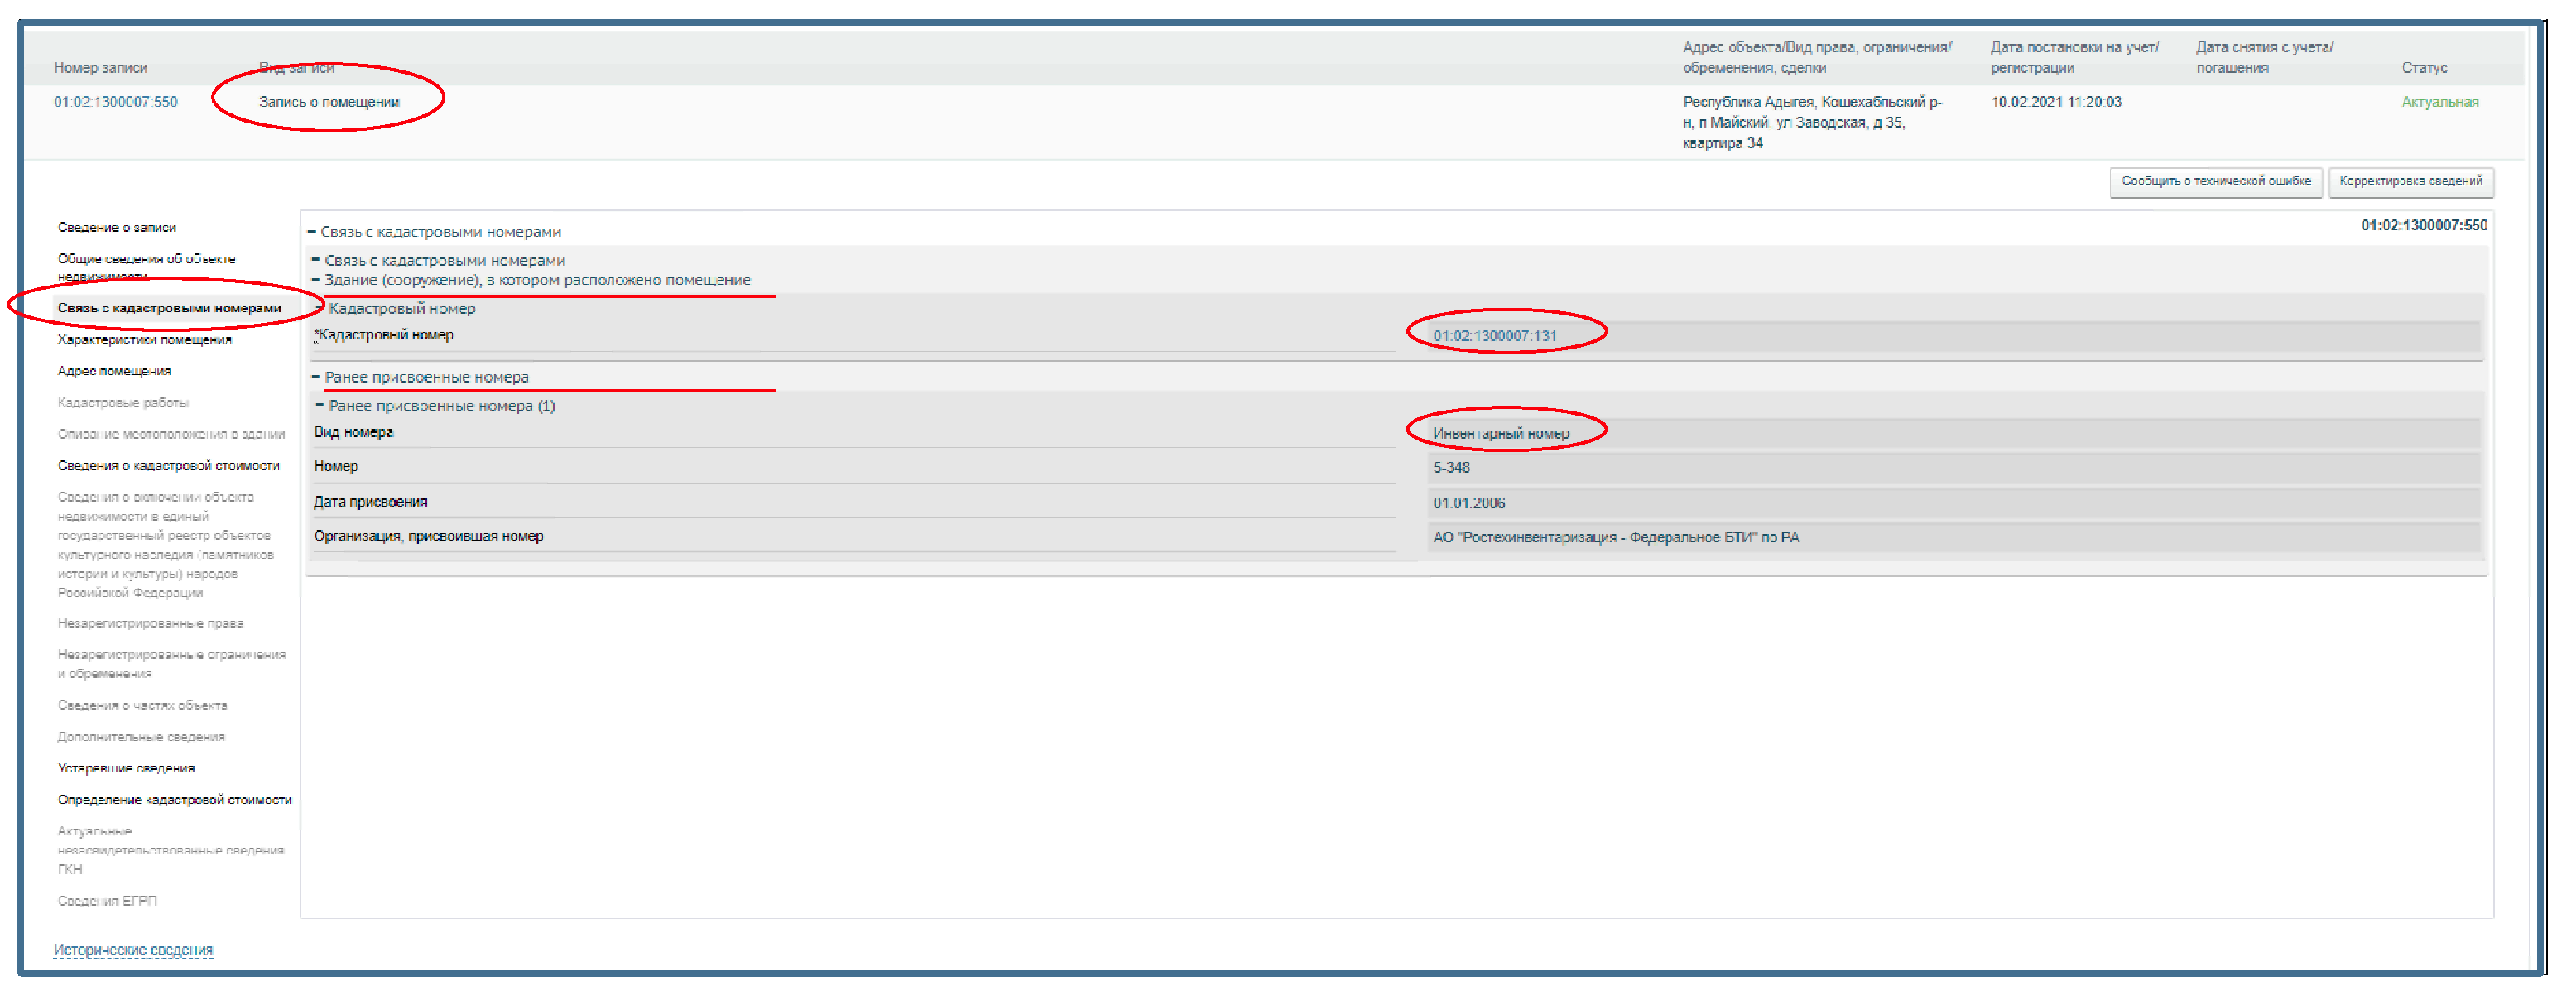Open record number 01:02:1300007:550 link
Viewport: 2576px width, 996px height.
[x=115, y=102]
